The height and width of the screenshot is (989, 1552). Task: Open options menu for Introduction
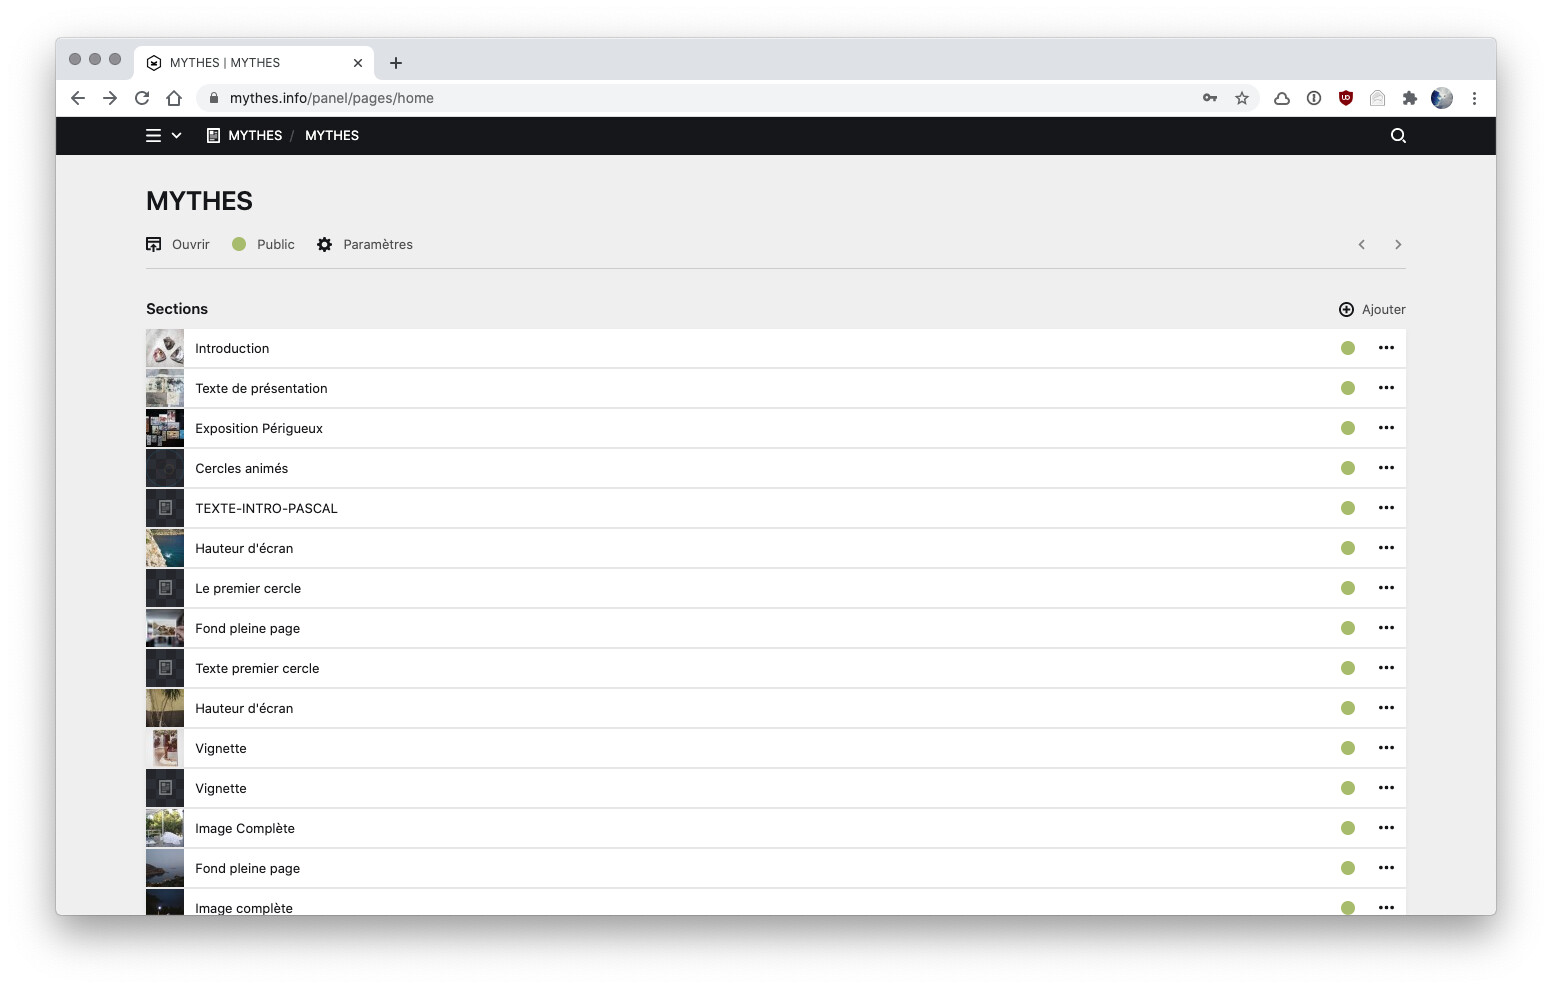[1386, 349]
